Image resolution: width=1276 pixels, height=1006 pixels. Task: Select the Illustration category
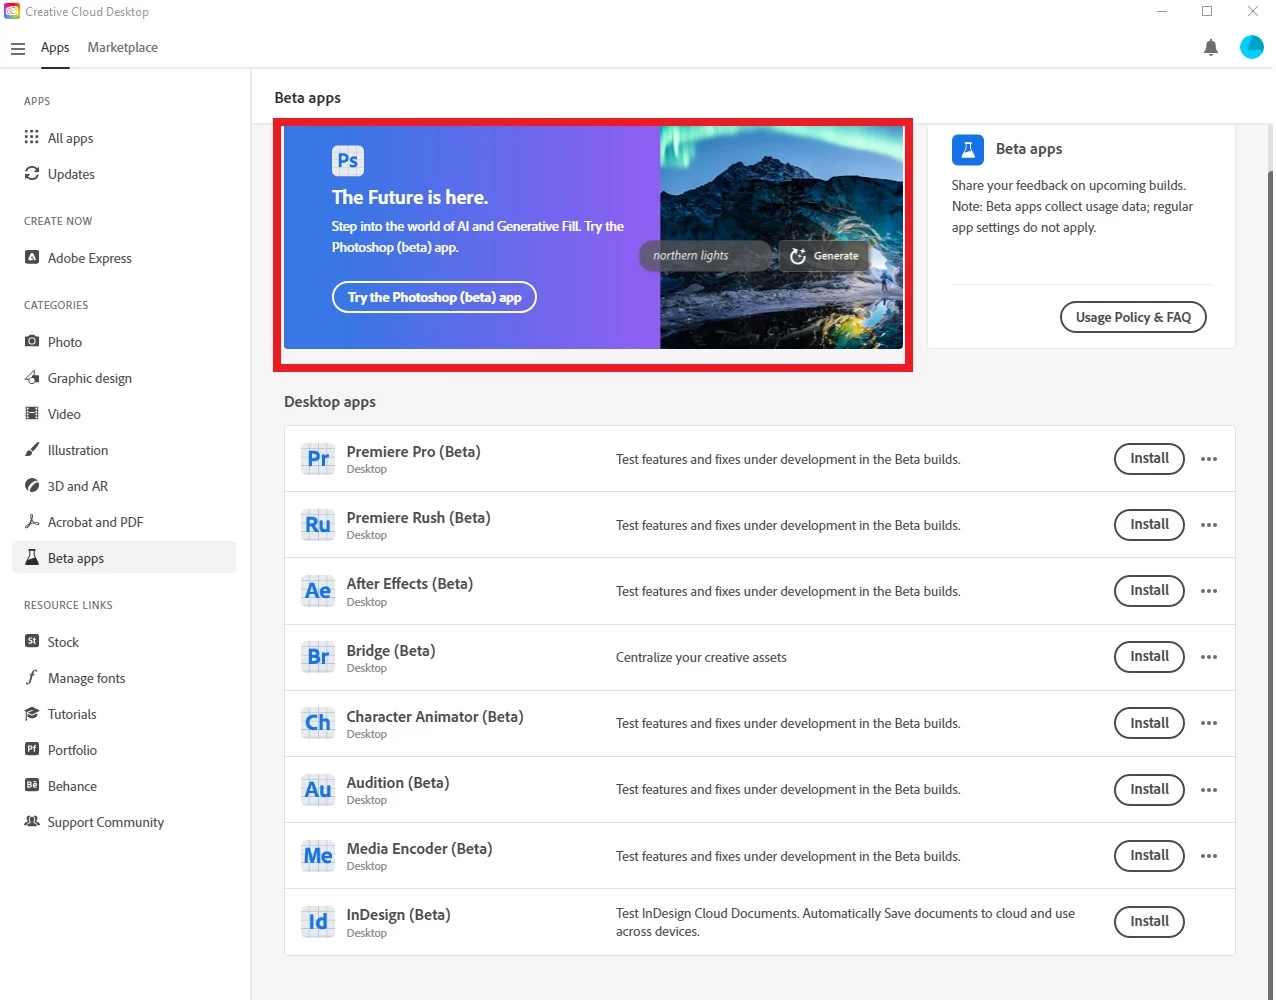click(124, 450)
